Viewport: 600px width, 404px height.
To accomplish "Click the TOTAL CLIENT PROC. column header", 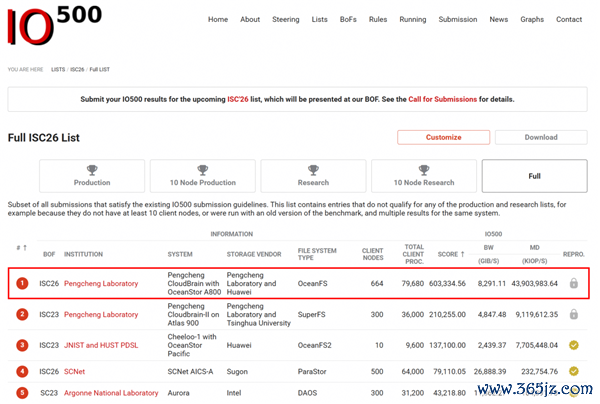I will [413, 254].
